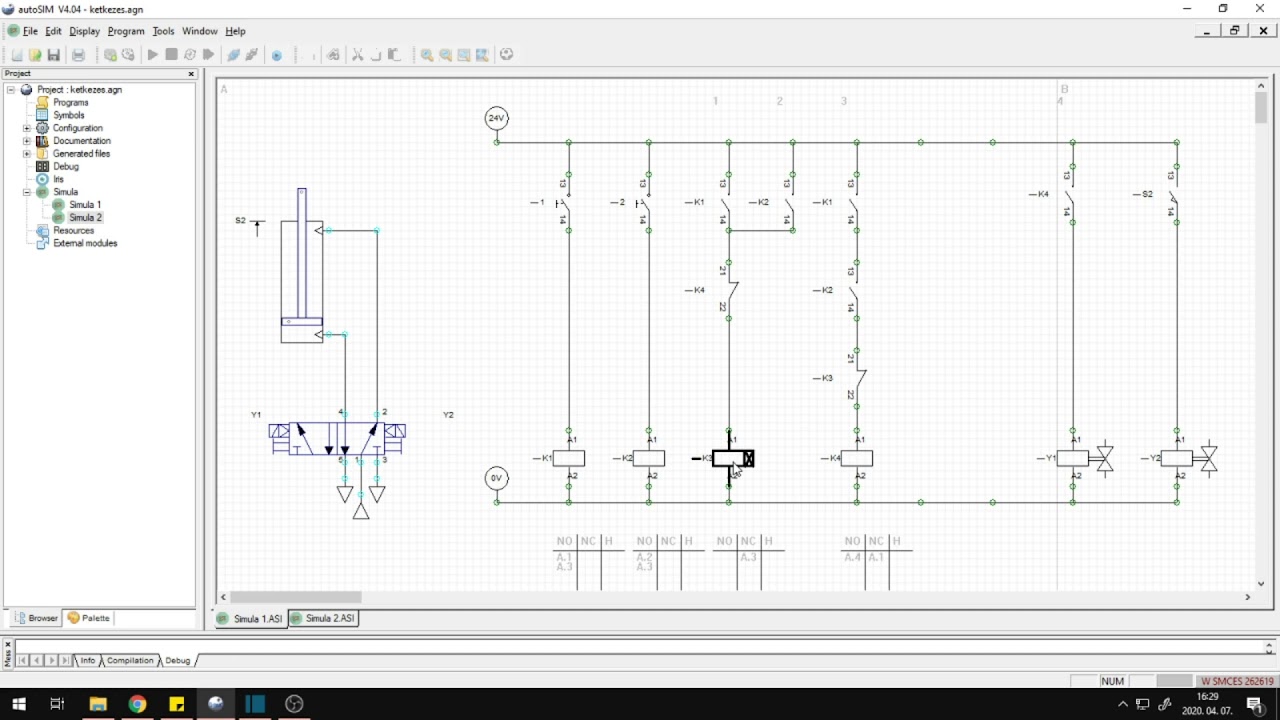Click the Paste clipboard toolbar icon
This screenshot has width=1280, height=720.
(394, 55)
